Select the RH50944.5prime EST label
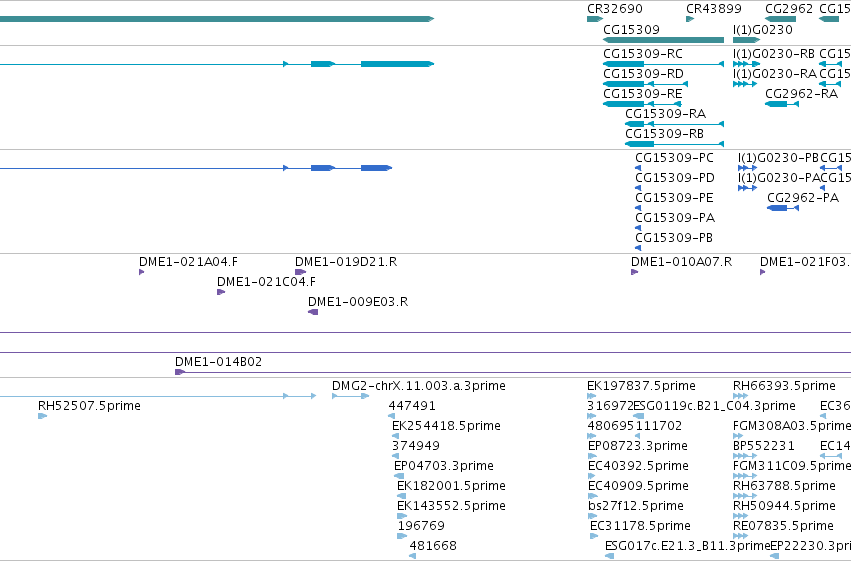 click(784, 506)
